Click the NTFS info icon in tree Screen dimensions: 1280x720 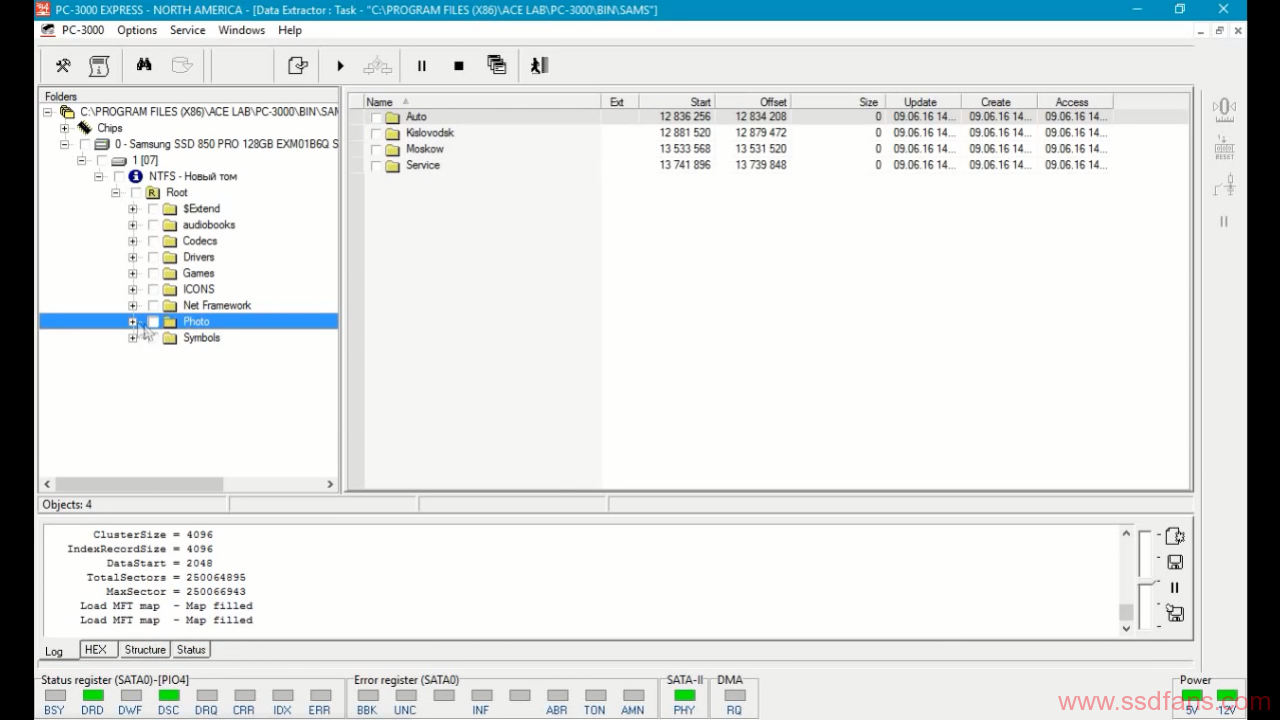pos(136,176)
